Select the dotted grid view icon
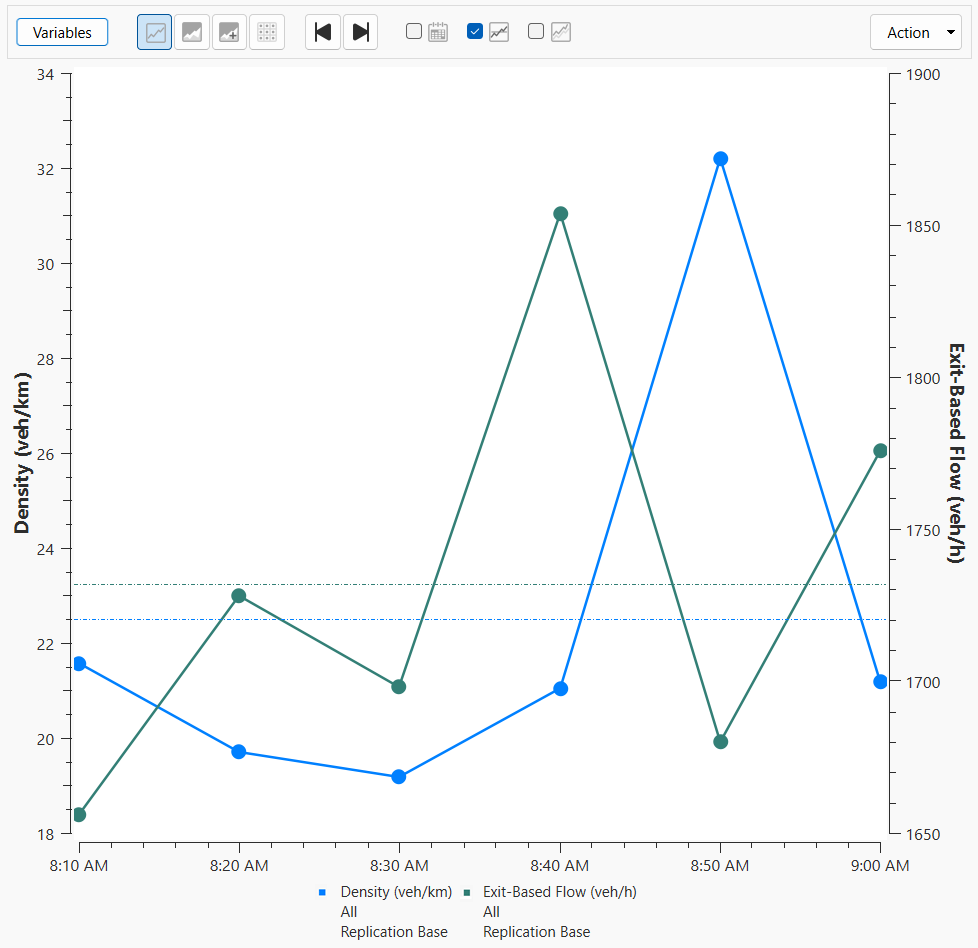The width and height of the screenshot is (978, 948). pyautogui.click(x=266, y=32)
